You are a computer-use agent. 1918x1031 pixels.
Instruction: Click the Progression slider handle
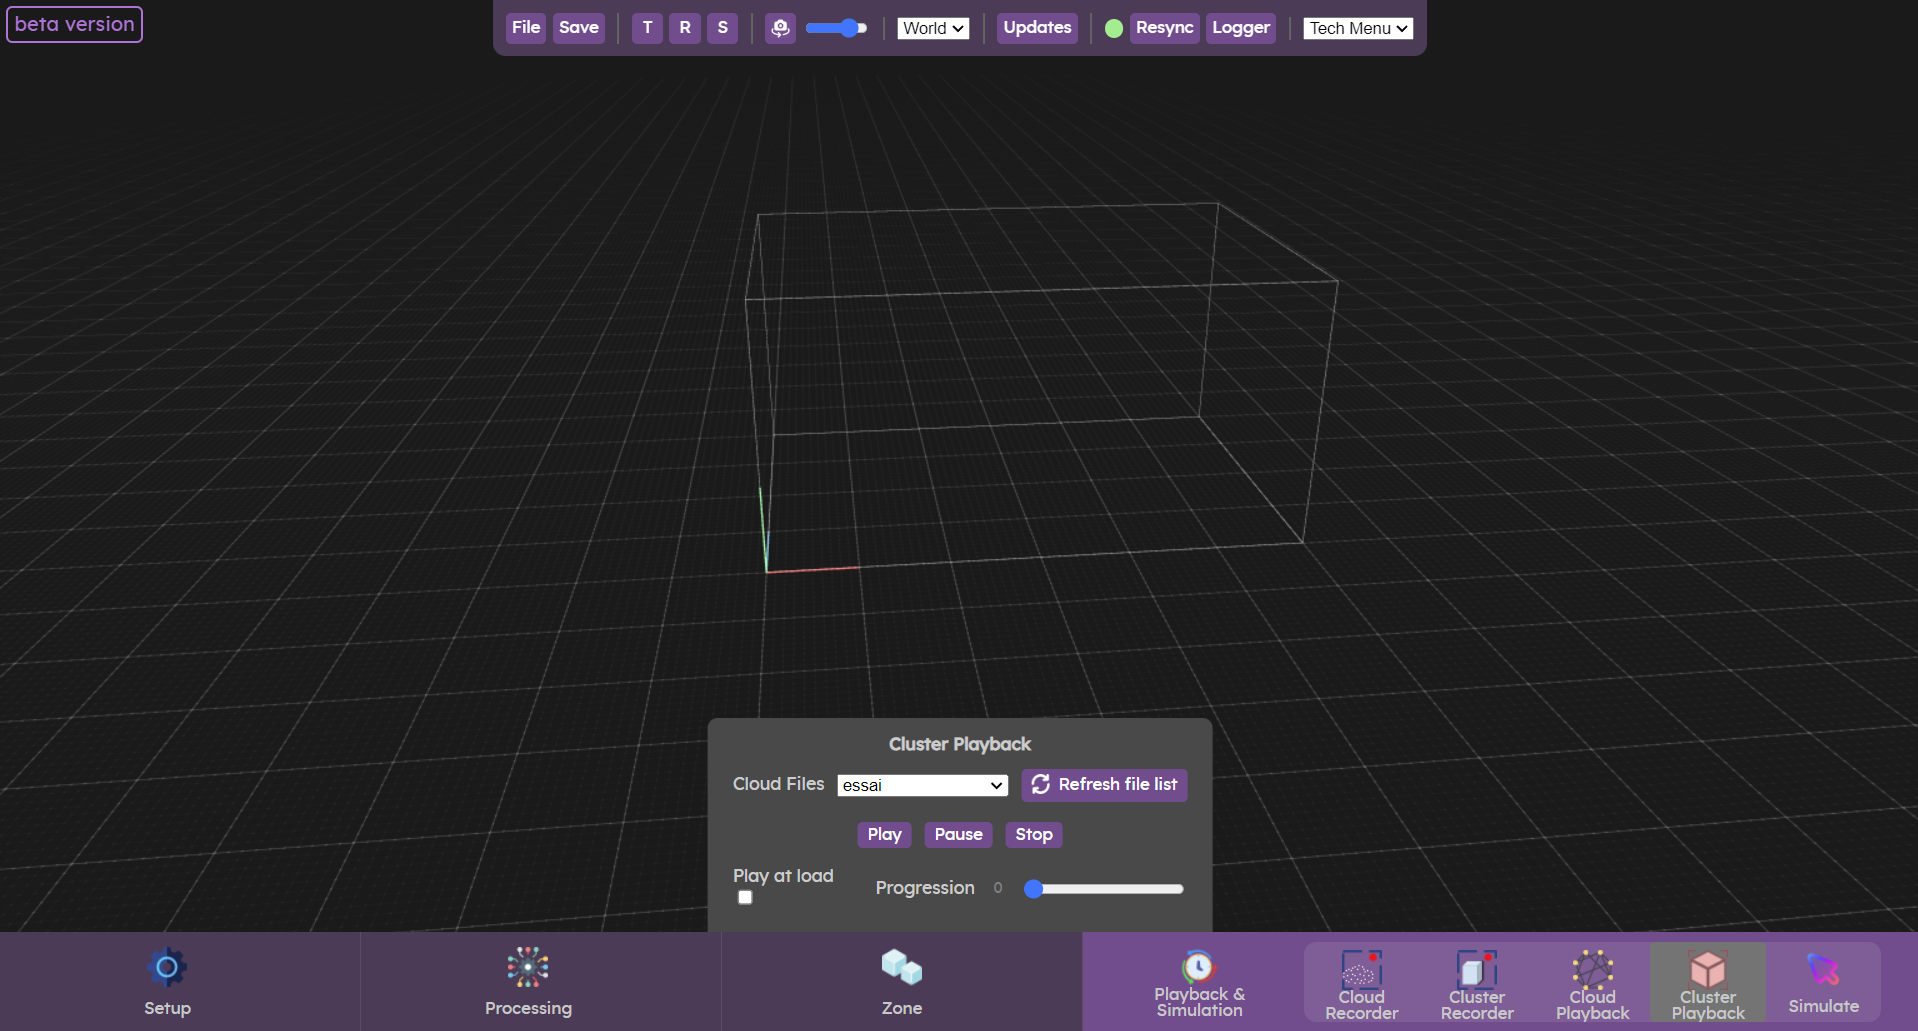(x=1035, y=888)
